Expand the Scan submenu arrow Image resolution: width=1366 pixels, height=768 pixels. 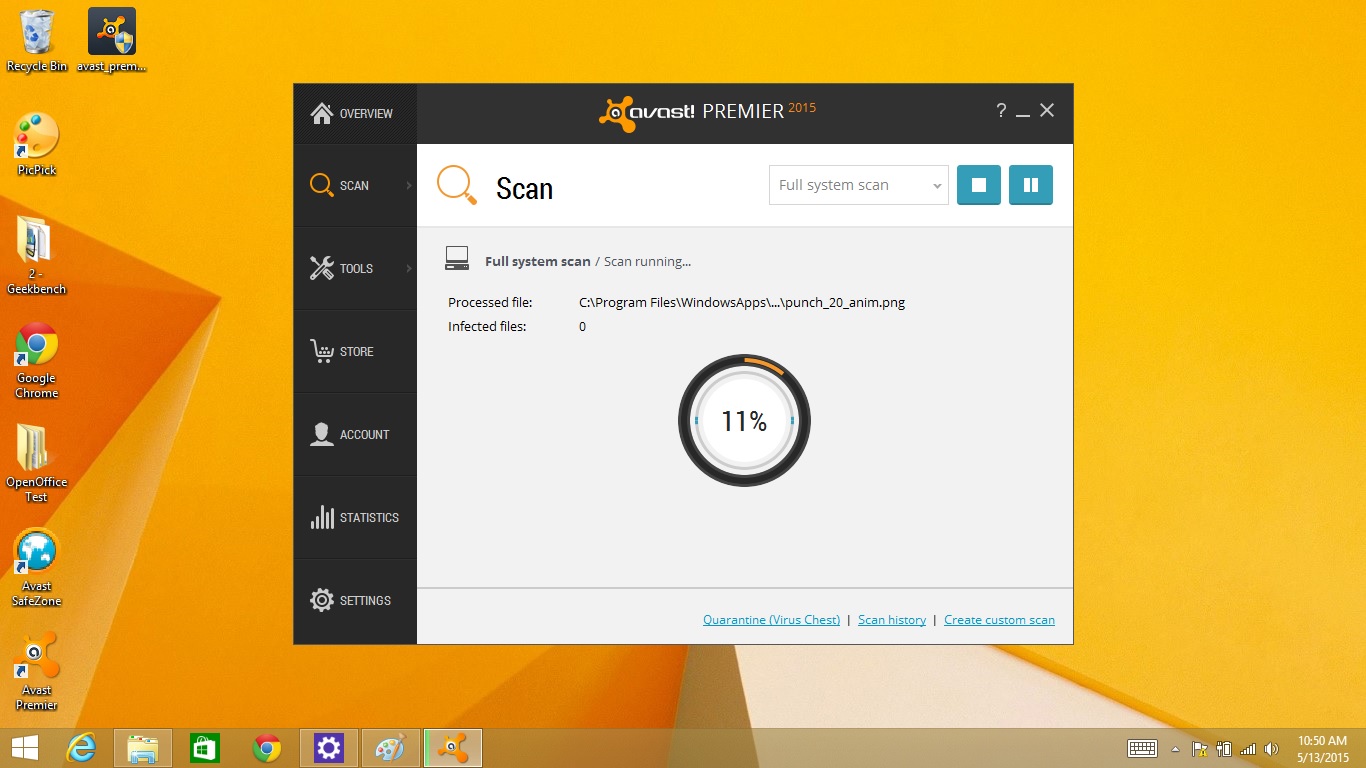click(x=409, y=186)
